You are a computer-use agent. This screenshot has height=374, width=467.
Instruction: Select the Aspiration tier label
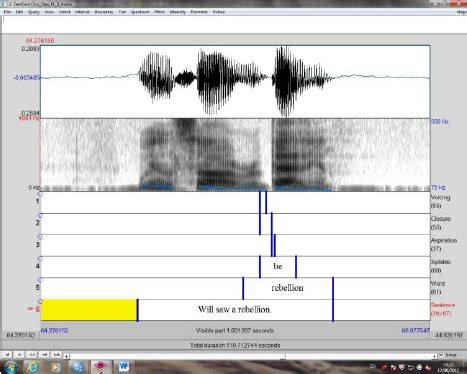(x=444, y=244)
